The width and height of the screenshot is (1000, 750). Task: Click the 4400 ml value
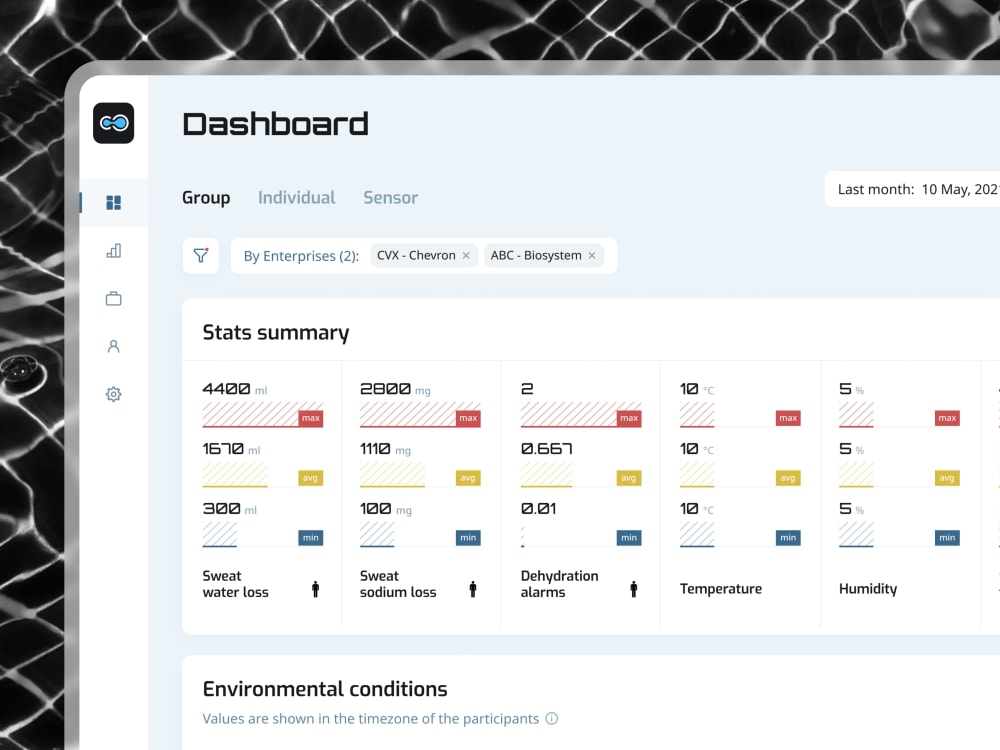pos(235,389)
